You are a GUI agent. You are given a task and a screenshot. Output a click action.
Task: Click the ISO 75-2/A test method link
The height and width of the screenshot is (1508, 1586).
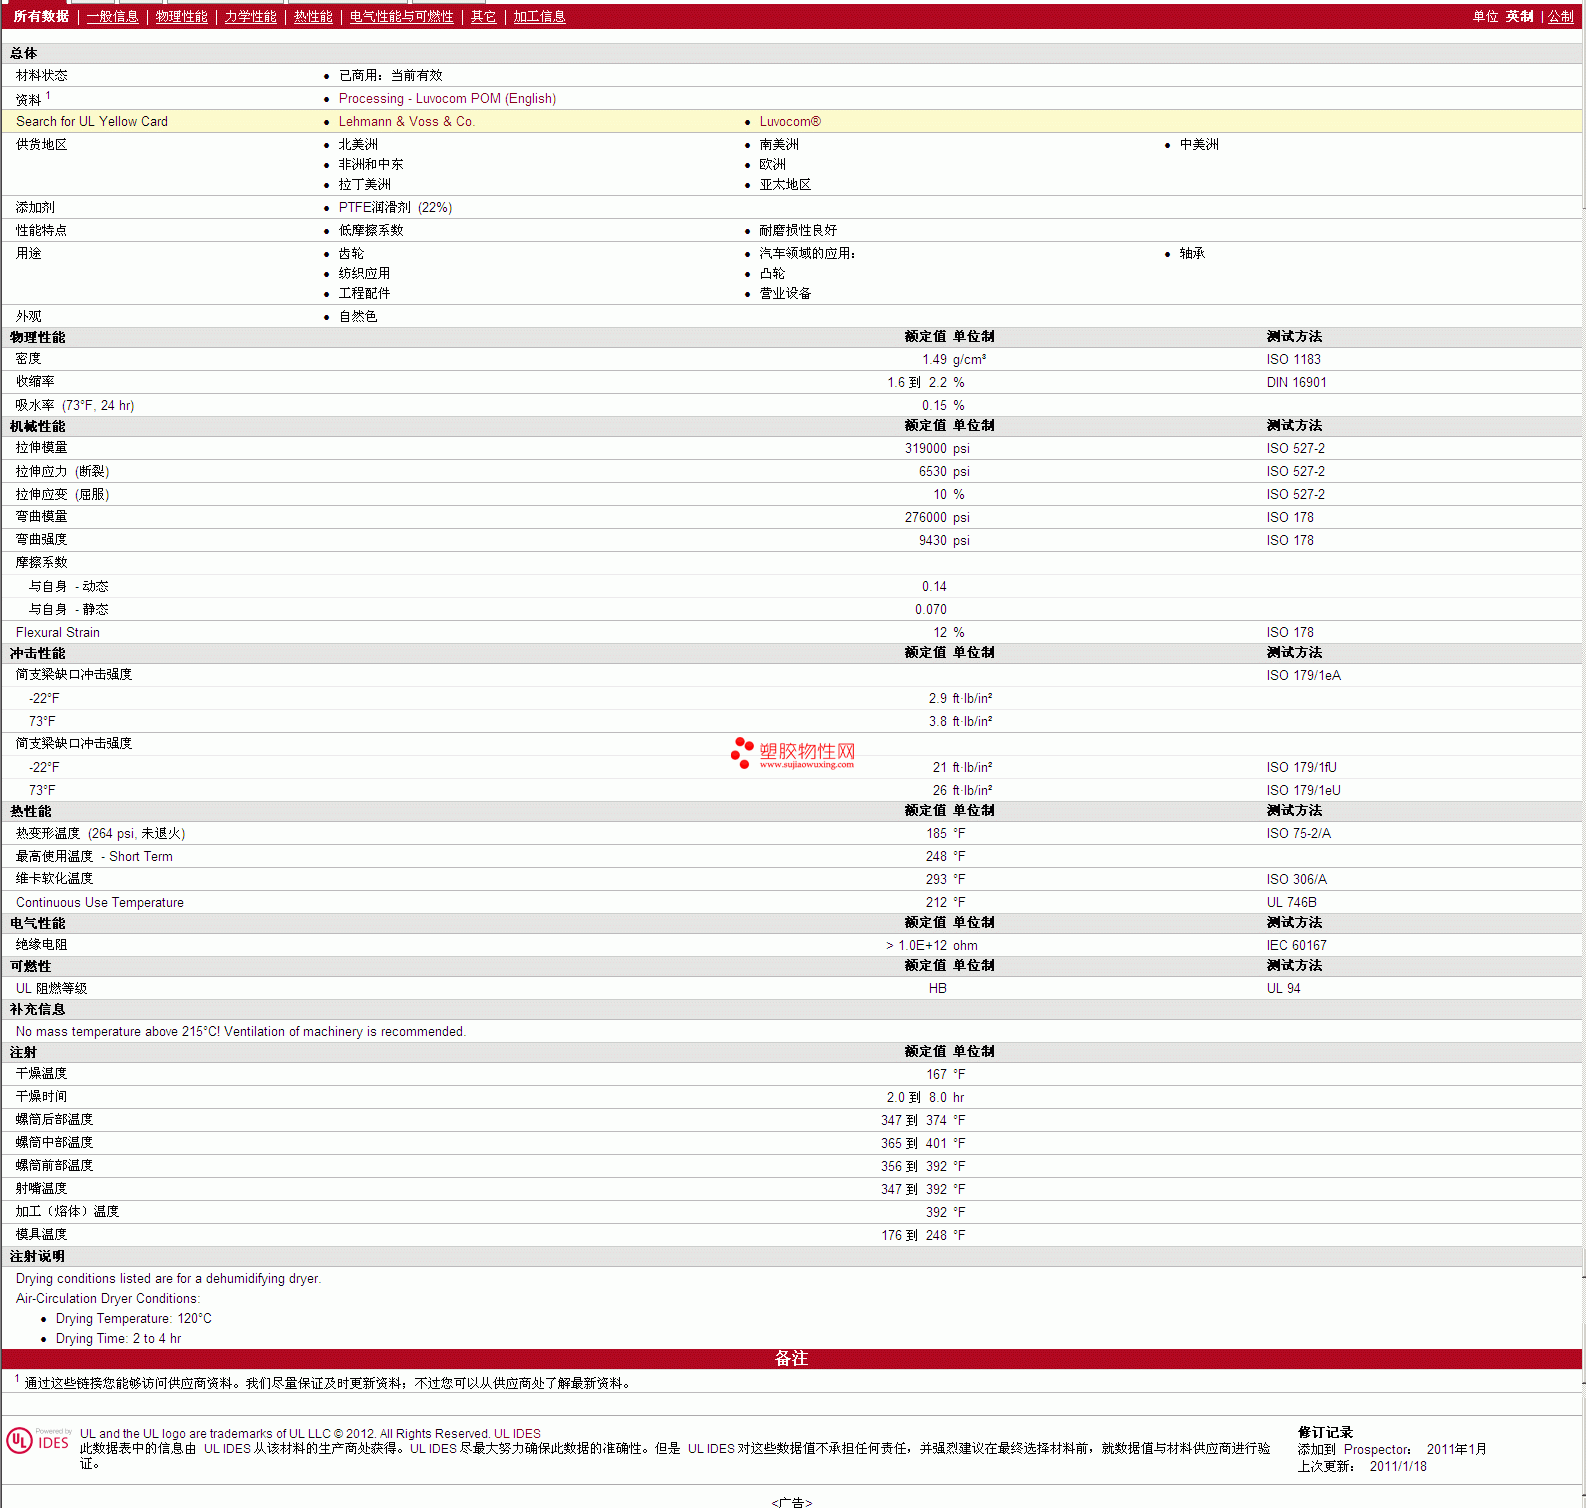tap(1298, 833)
